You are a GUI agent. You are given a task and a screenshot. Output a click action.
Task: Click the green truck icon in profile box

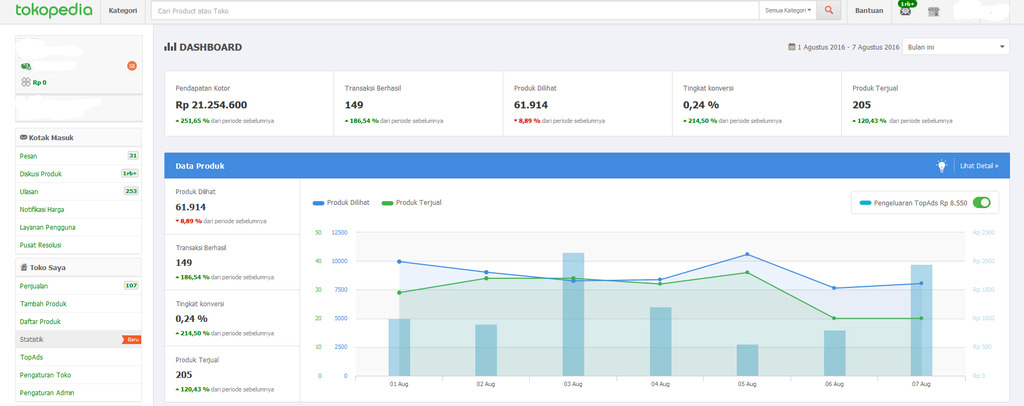[25, 66]
